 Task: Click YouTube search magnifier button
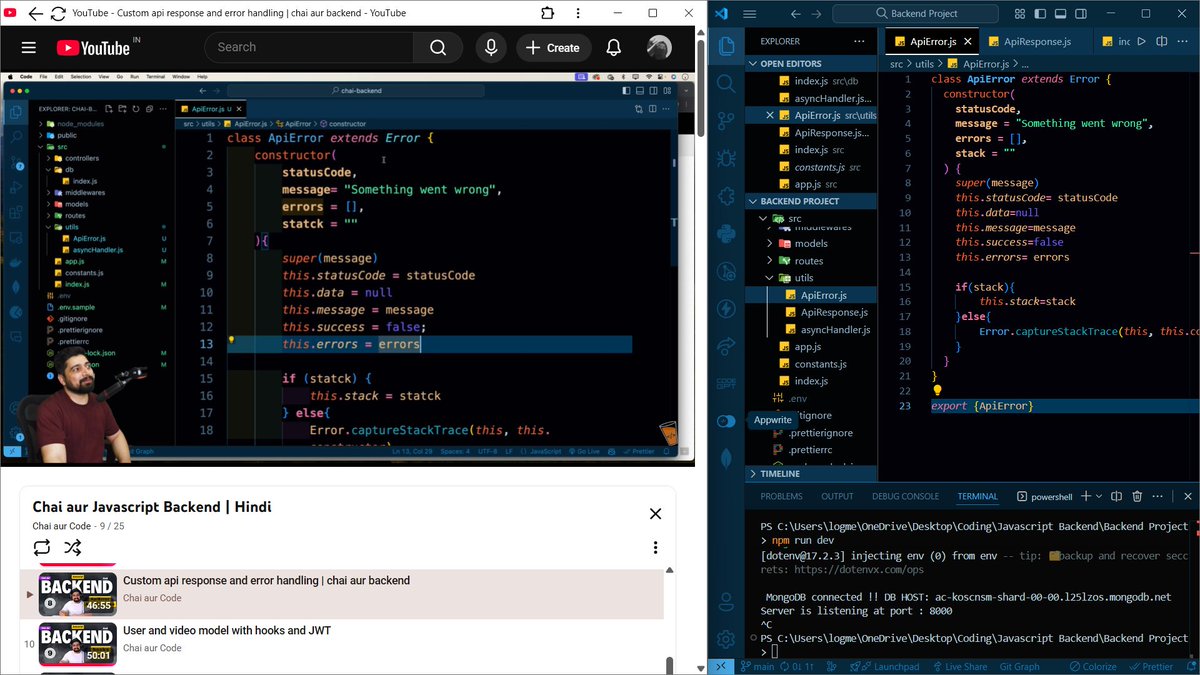[x=438, y=47]
